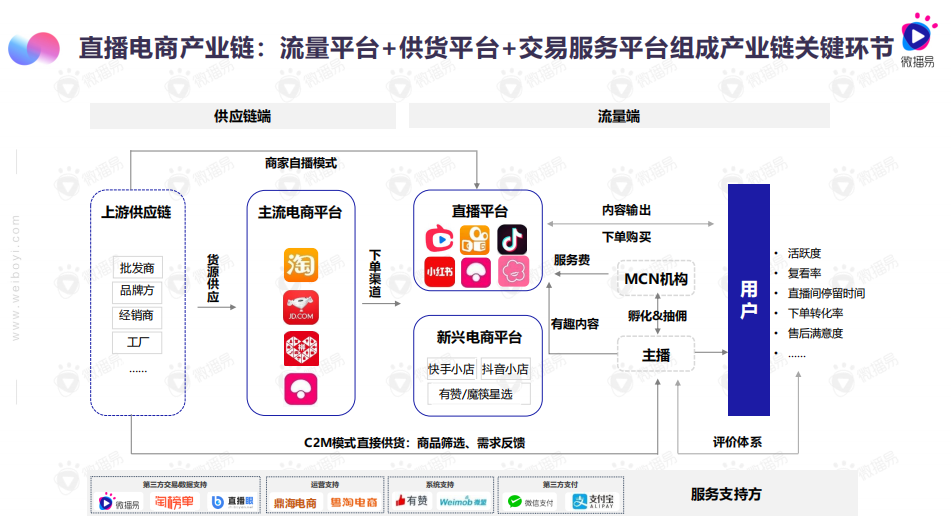Click the 运营支持 caption

pyautogui.click(x=325, y=484)
